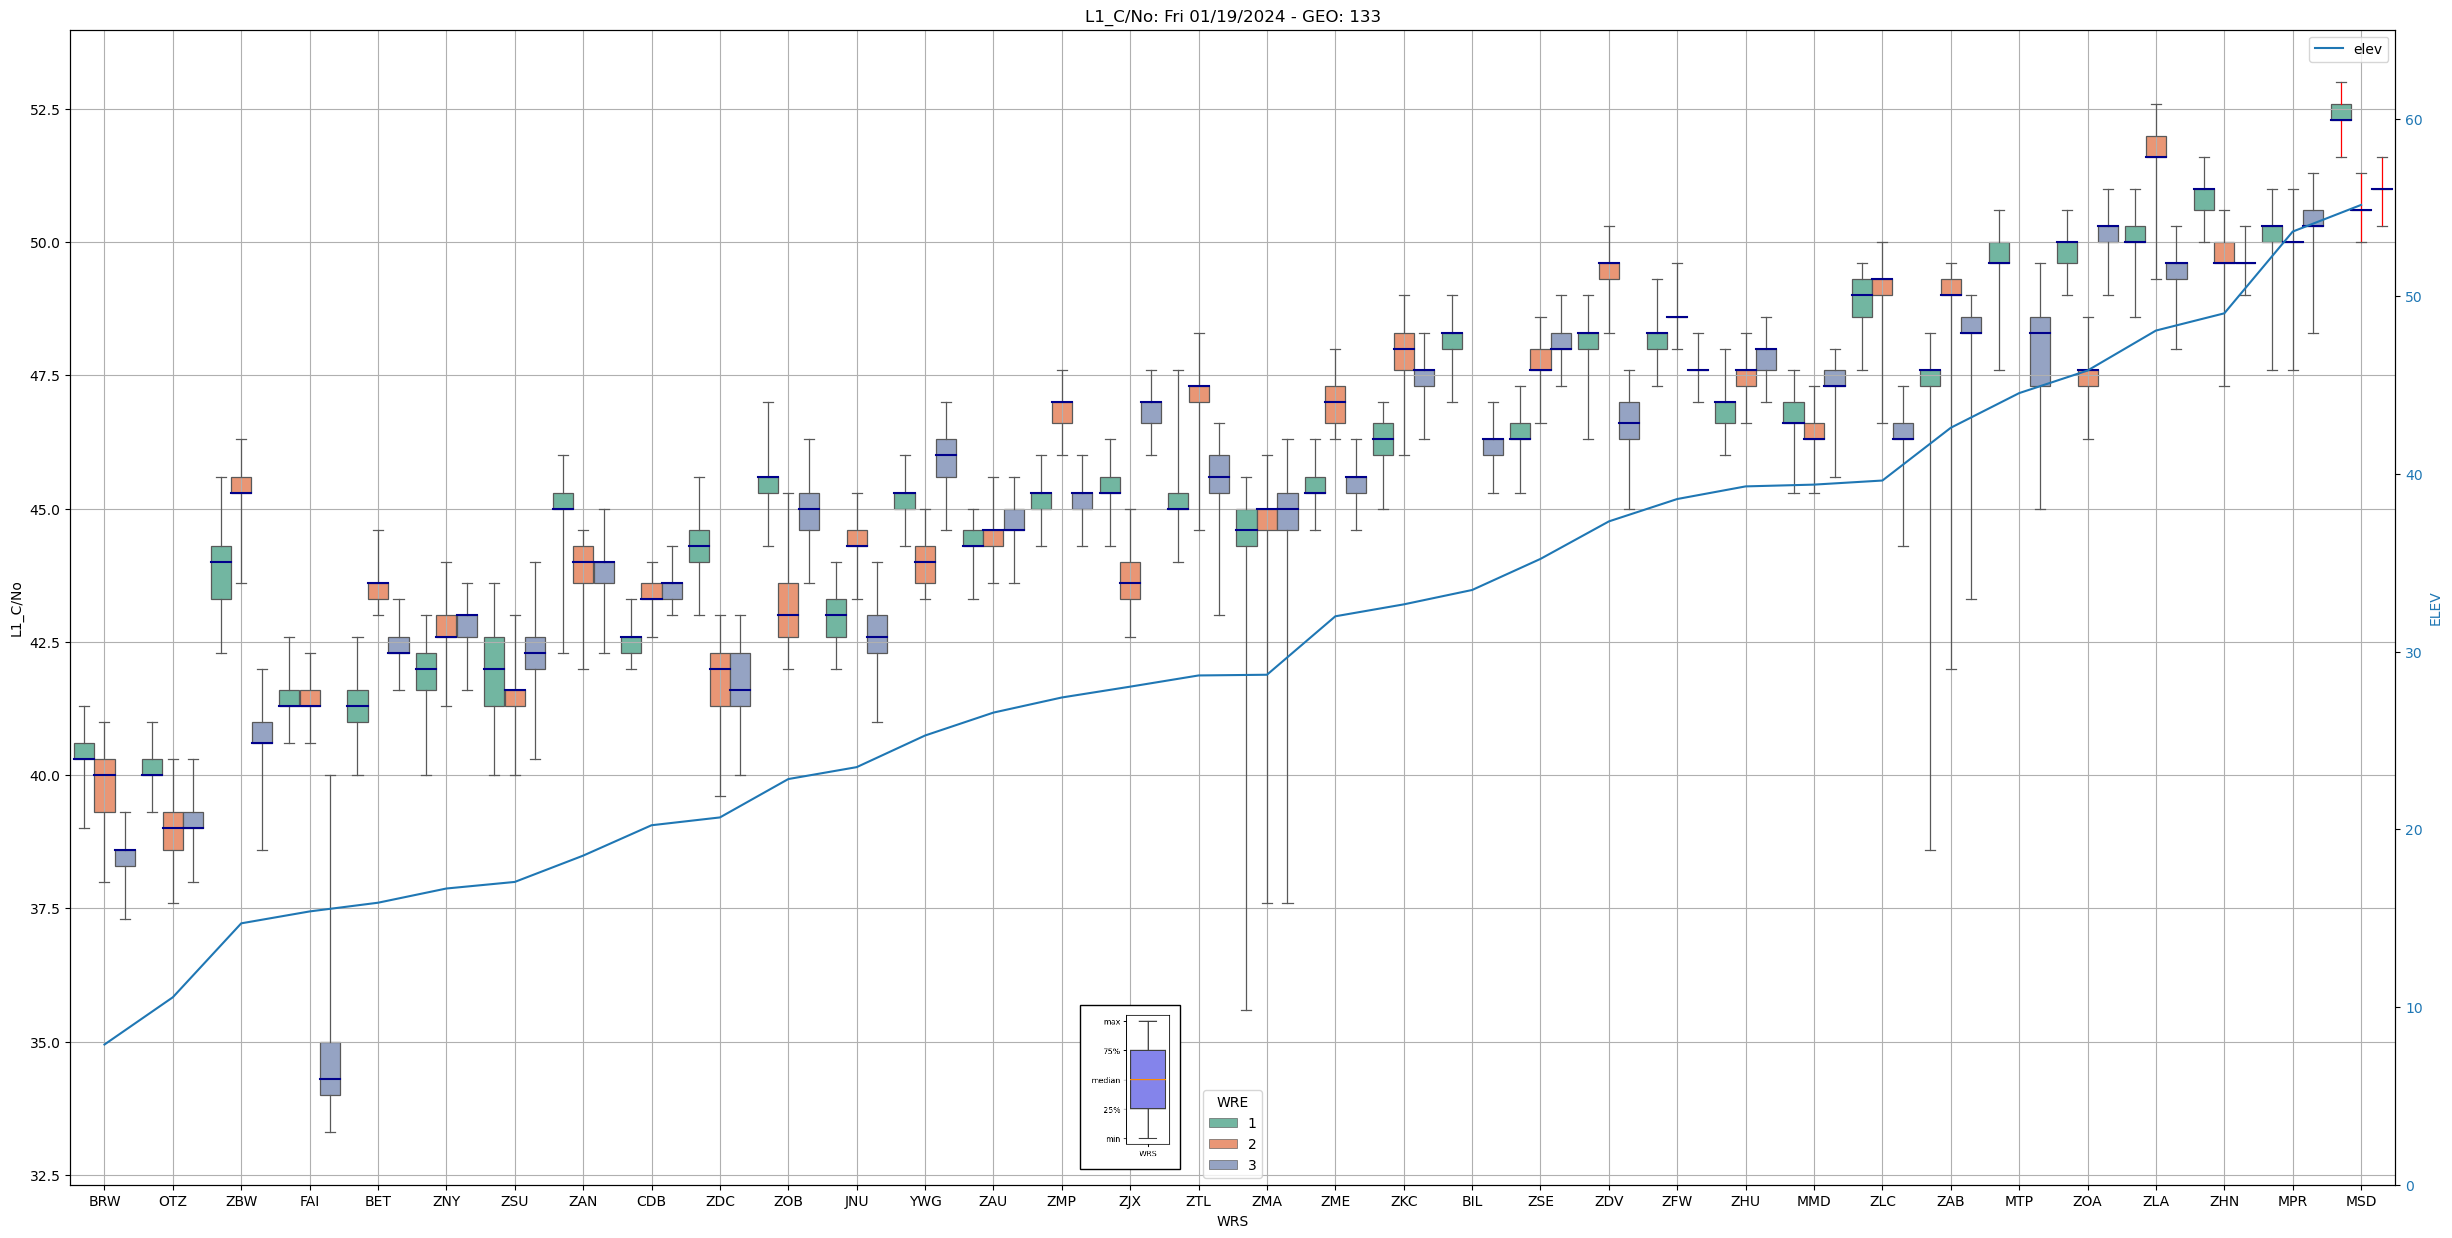
Task: Click the WRE legend title
Action: tap(1232, 1102)
